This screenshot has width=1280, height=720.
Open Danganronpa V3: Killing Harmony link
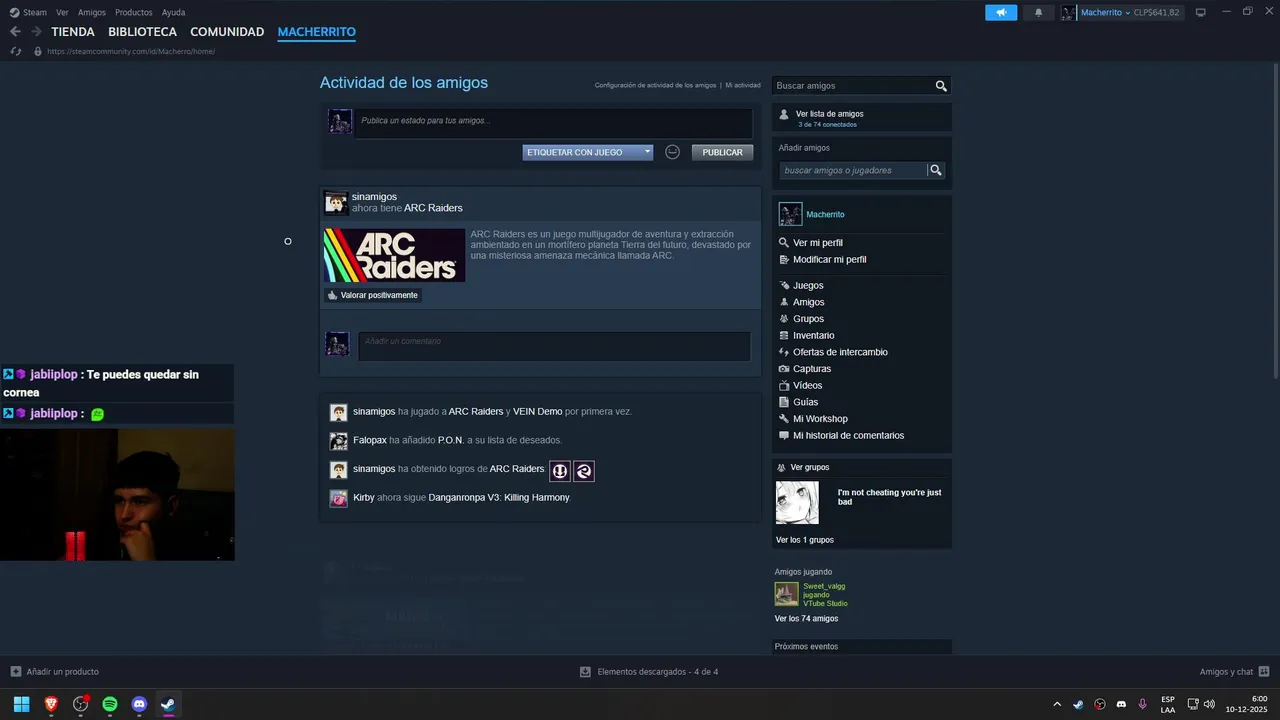tap(499, 498)
